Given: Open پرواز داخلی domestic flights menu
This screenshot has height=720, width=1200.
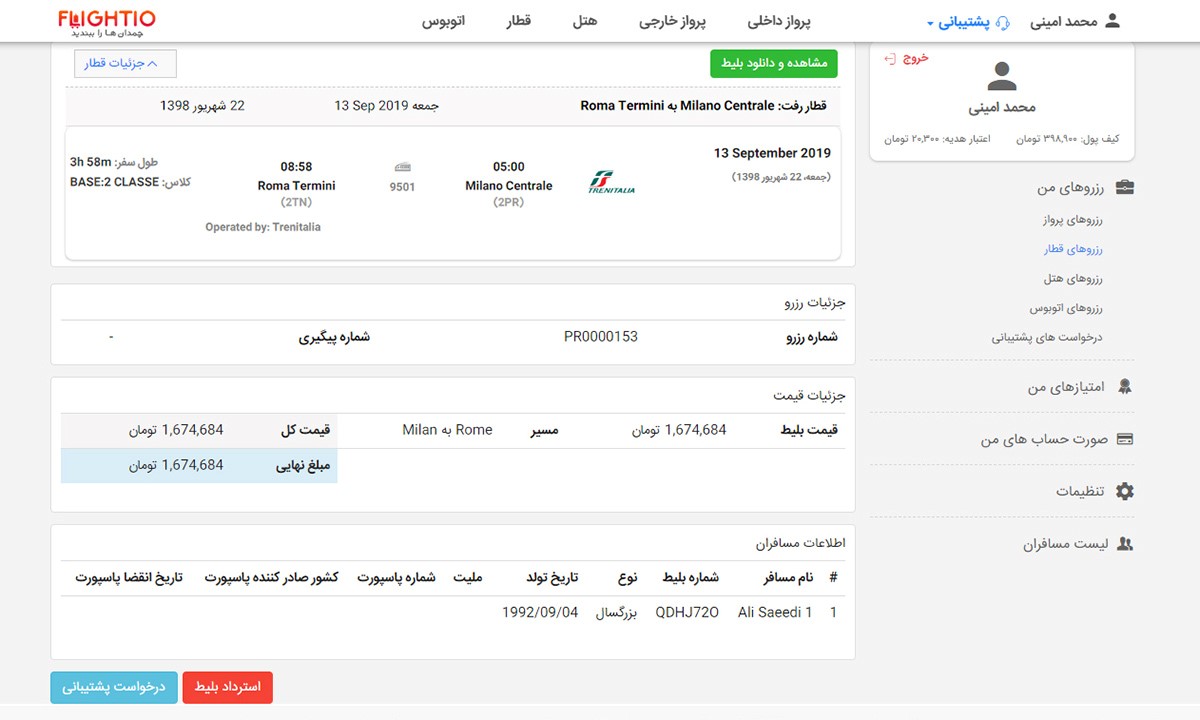Looking at the screenshot, I should [779, 21].
